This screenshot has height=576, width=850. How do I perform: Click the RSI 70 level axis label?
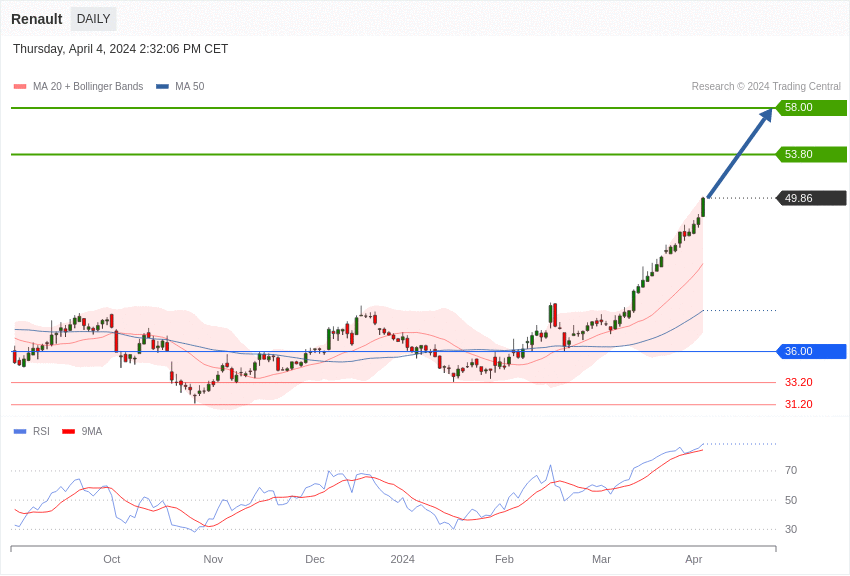pyautogui.click(x=791, y=470)
